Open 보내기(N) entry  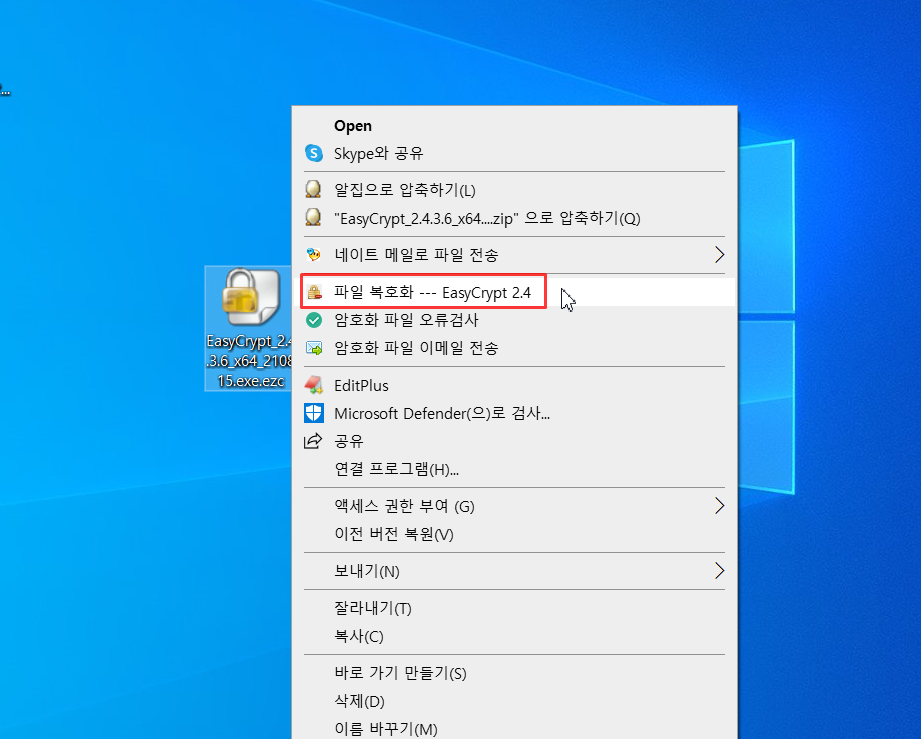click(x=514, y=570)
